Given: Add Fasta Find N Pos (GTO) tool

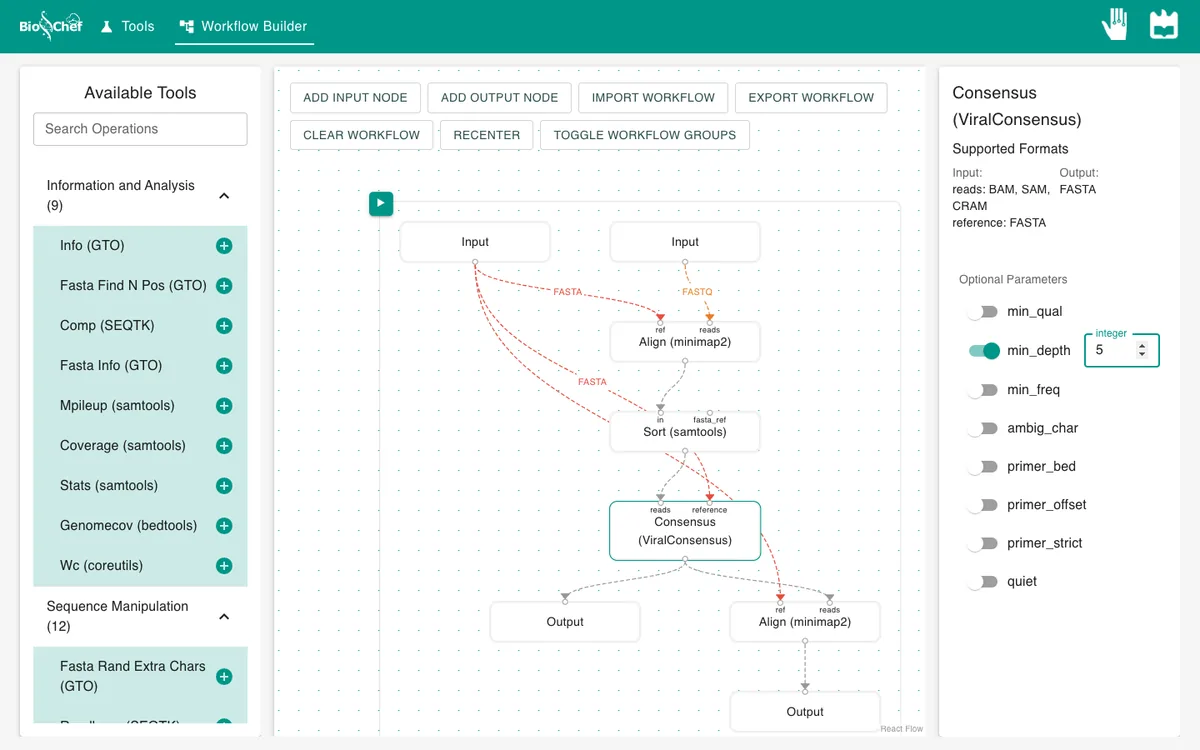Looking at the screenshot, I should [x=224, y=286].
